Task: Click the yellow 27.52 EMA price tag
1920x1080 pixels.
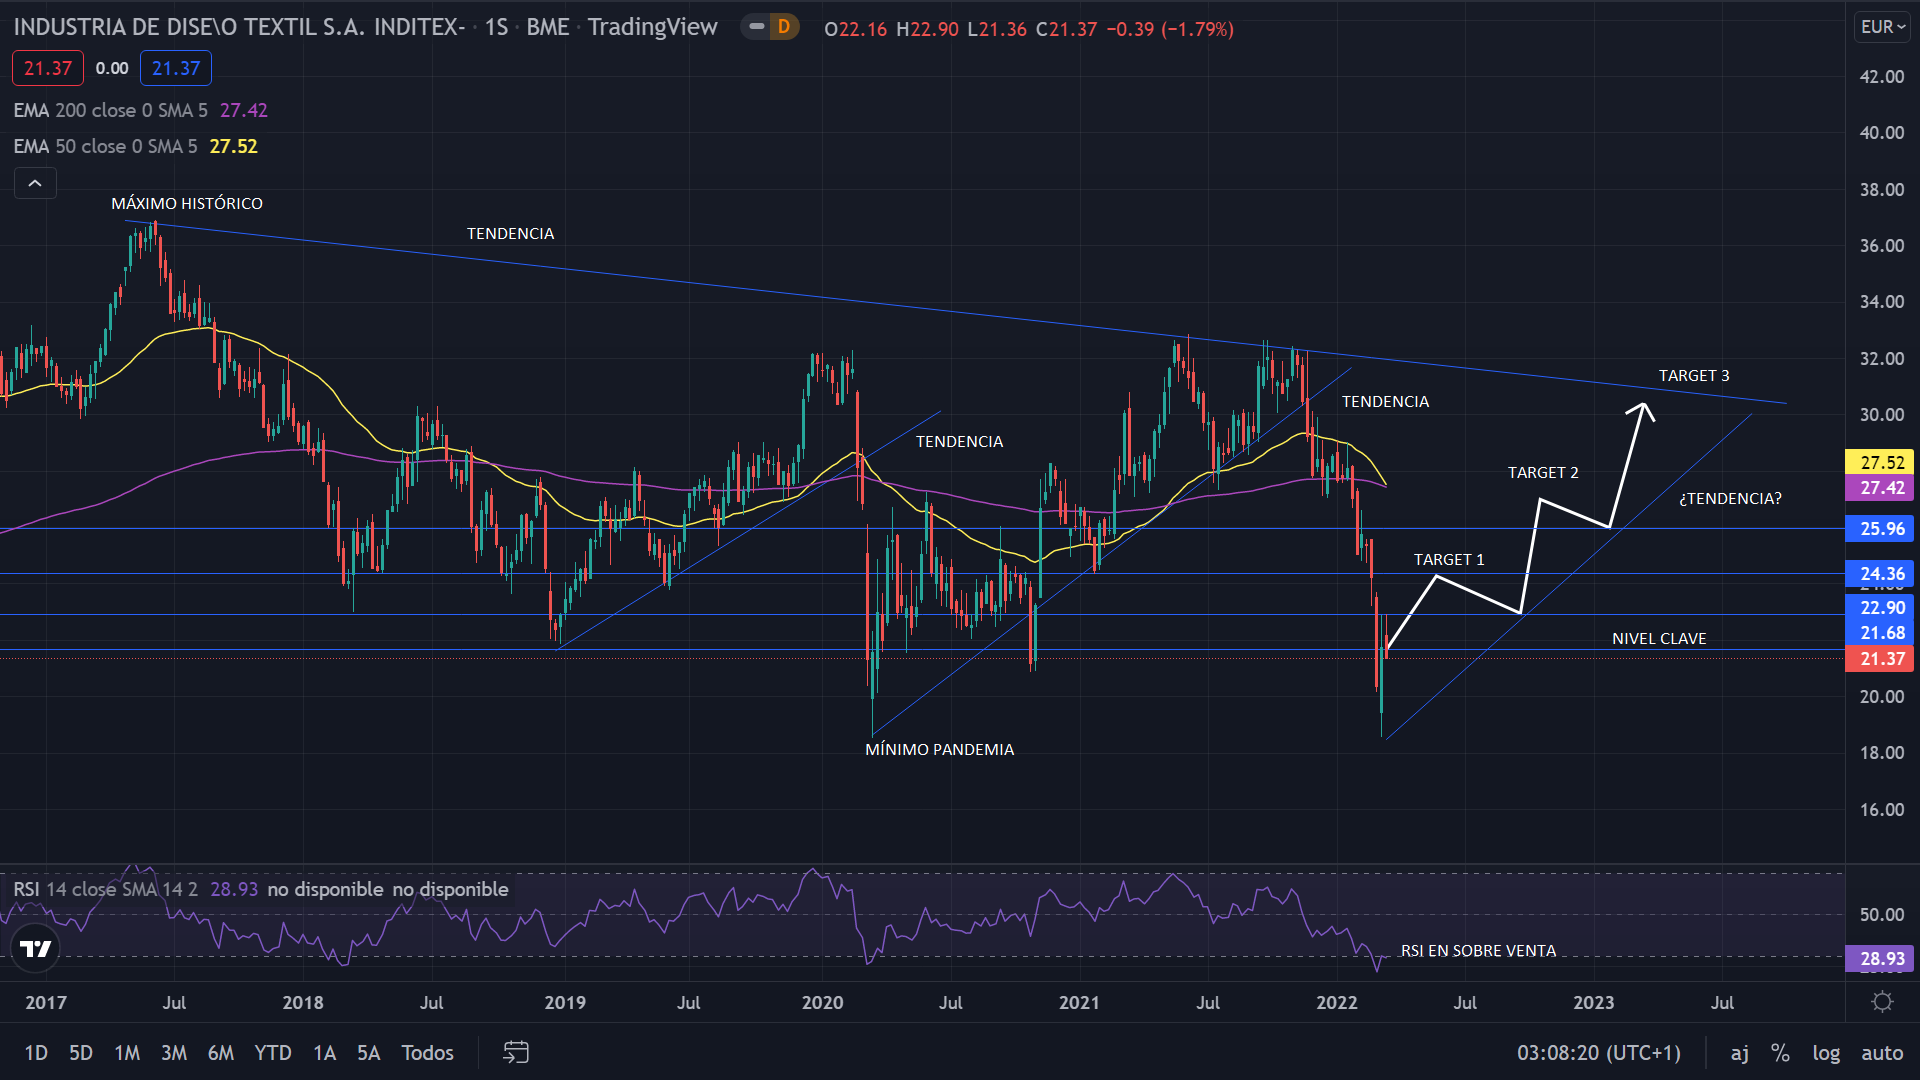Action: [x=1879, y=462]
